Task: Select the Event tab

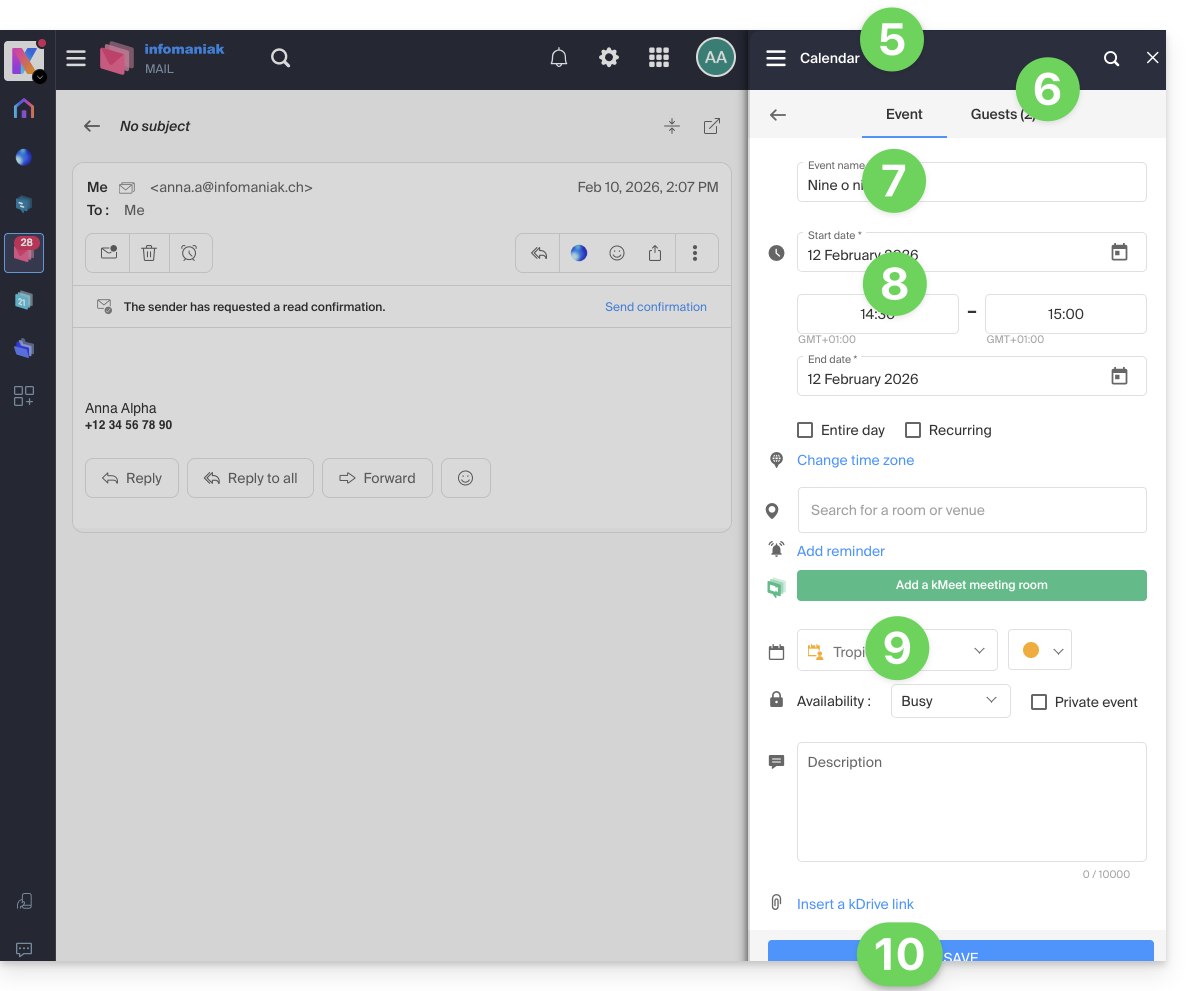Action: pos(904,114)
